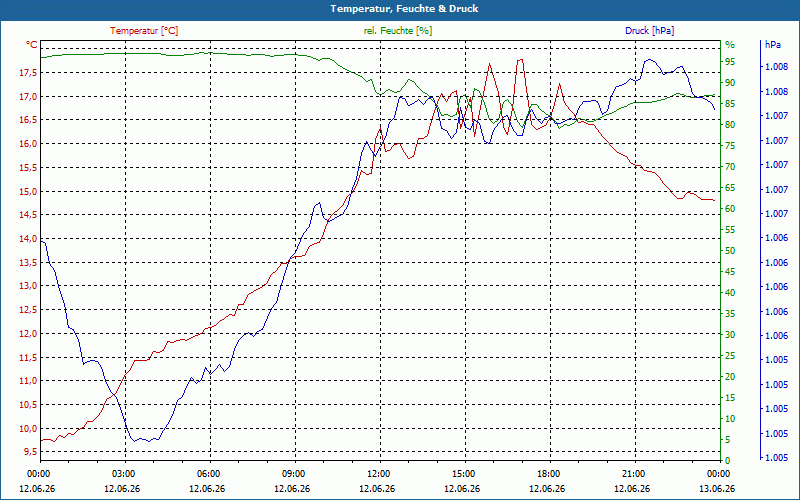Select the green 'rel. Feuchte [%]' legend label
This screenshot has height=500, width=800.
[397, 31]
